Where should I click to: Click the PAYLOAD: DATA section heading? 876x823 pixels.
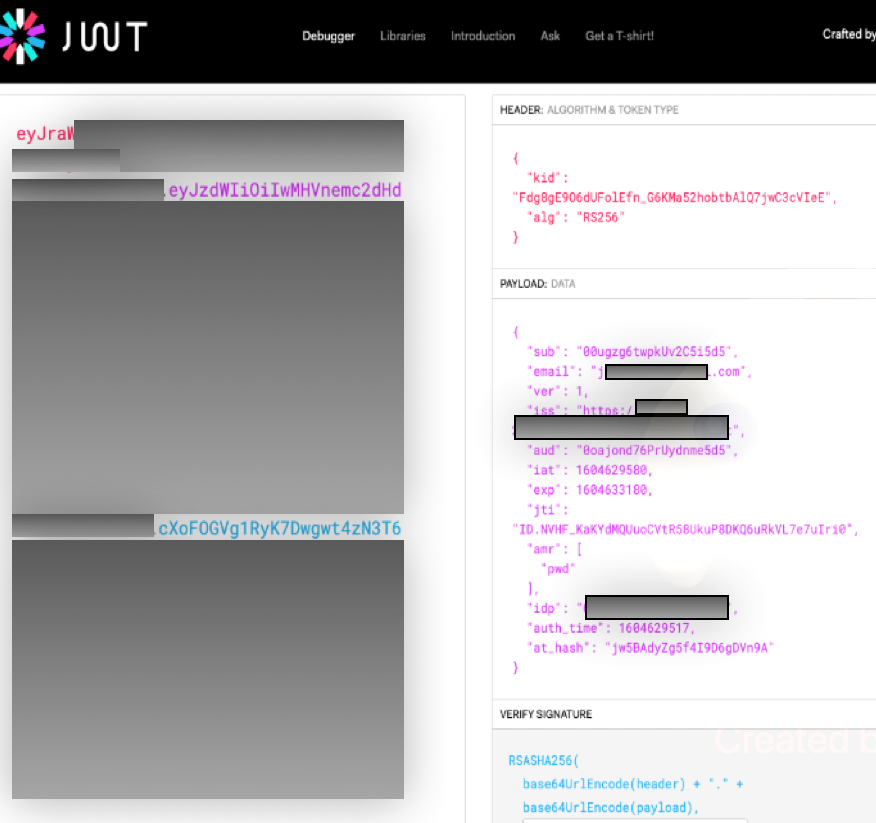coord(537,284)
